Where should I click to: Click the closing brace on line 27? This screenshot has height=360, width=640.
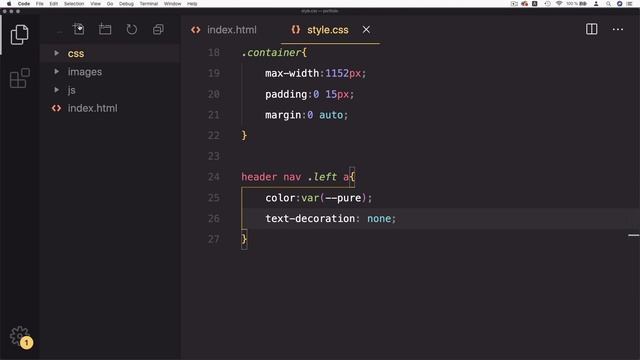(x=244, y=239)
